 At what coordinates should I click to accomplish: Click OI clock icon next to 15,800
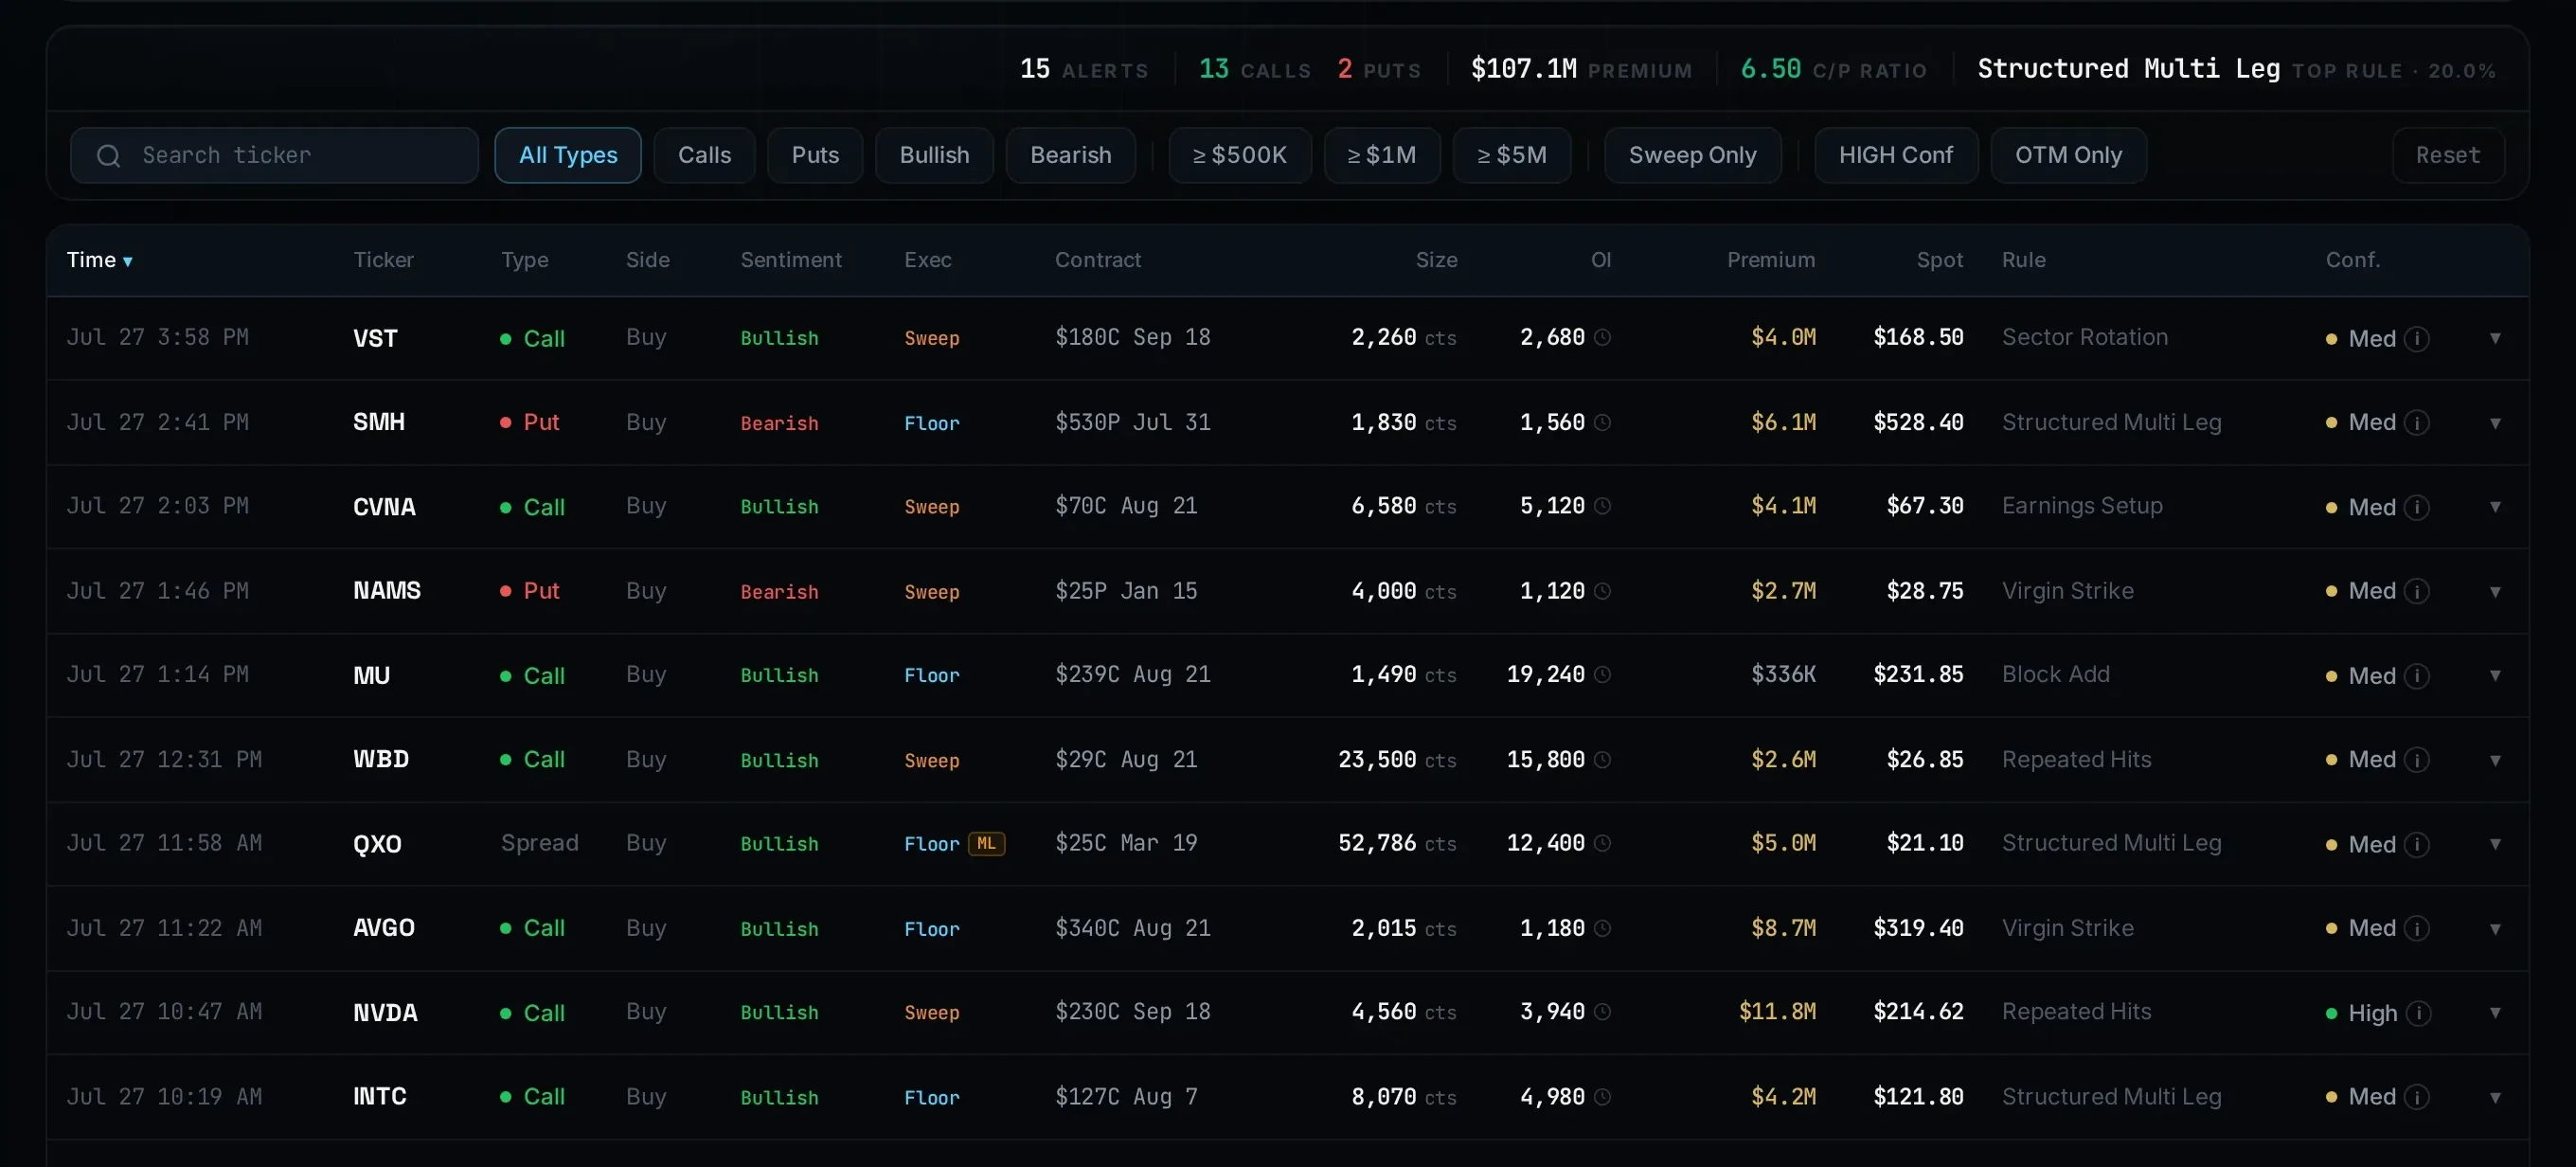pos(1602,761)
